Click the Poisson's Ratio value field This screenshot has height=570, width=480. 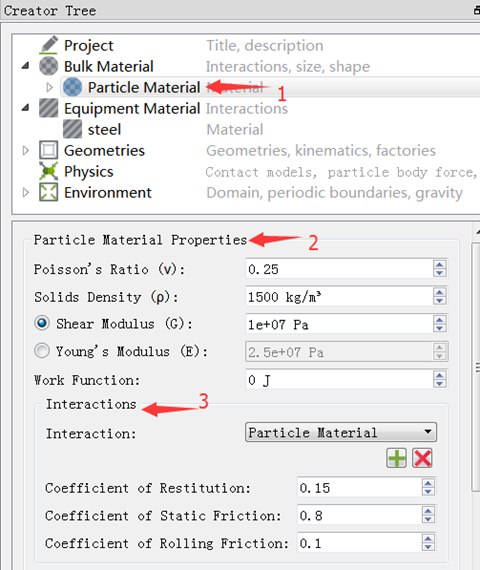point(339,269)
